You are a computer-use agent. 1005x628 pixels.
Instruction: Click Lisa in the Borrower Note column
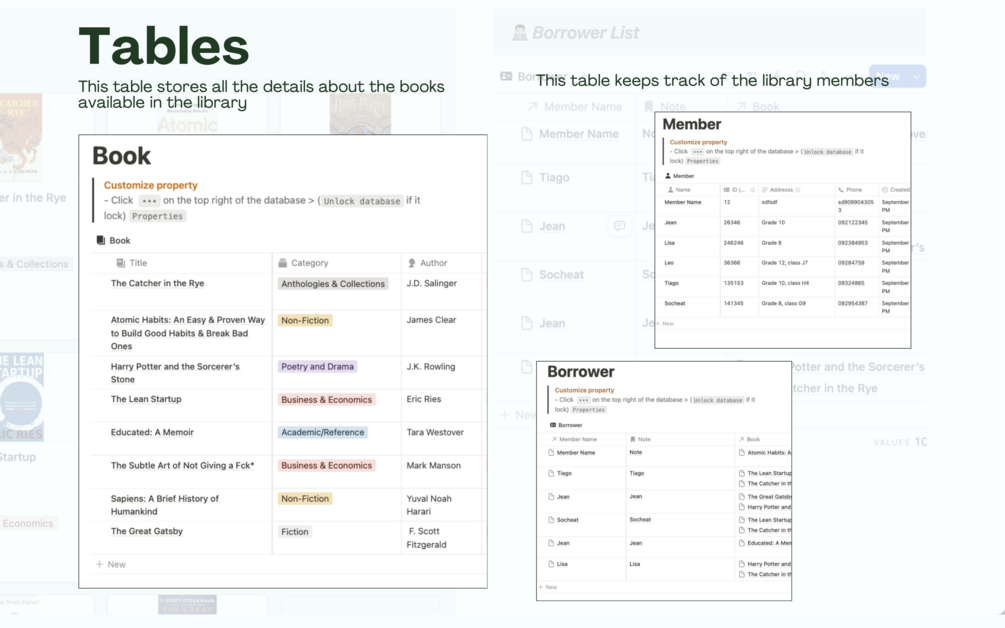(635, 564)
